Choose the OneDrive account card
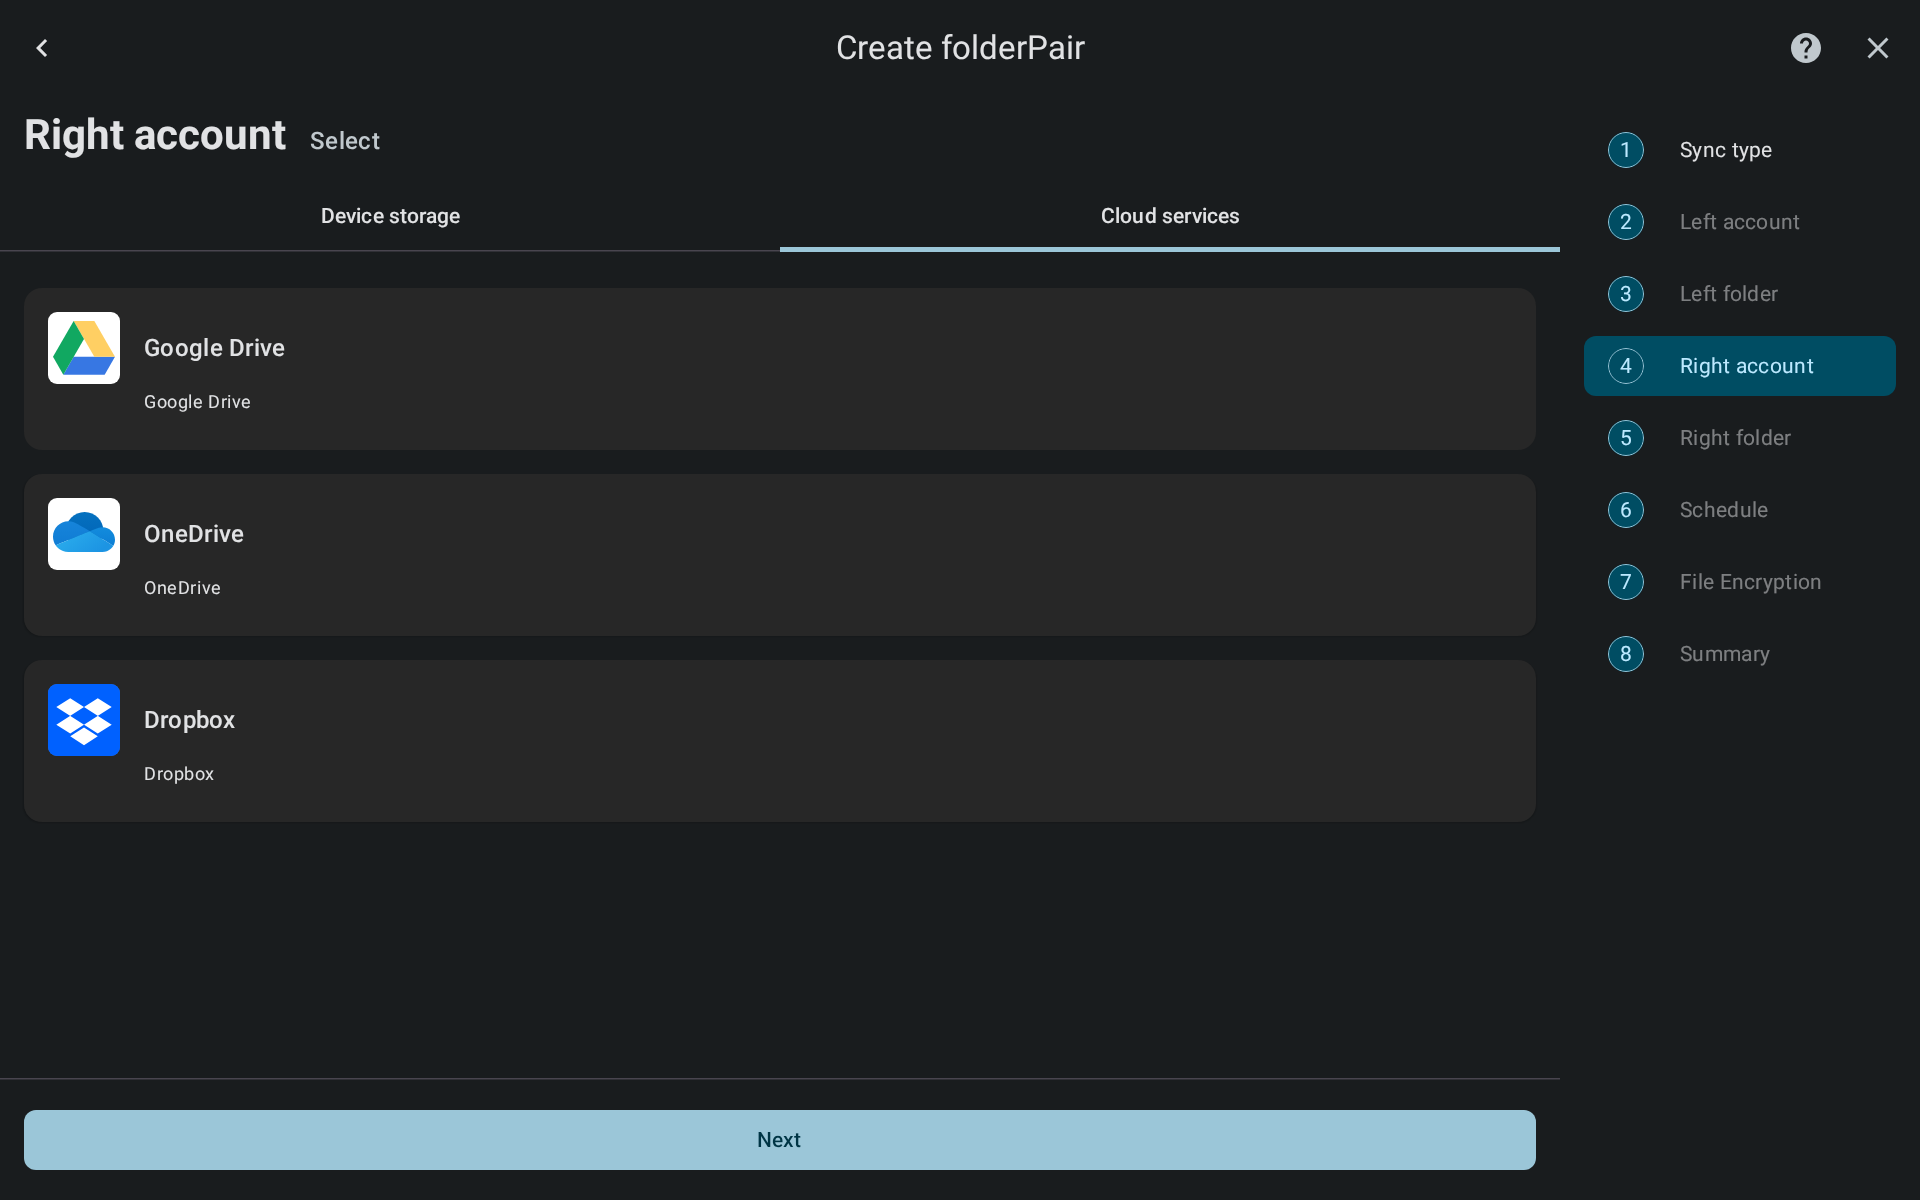The height and width of the screenshot is (1200, 1920). coord(780,555)
